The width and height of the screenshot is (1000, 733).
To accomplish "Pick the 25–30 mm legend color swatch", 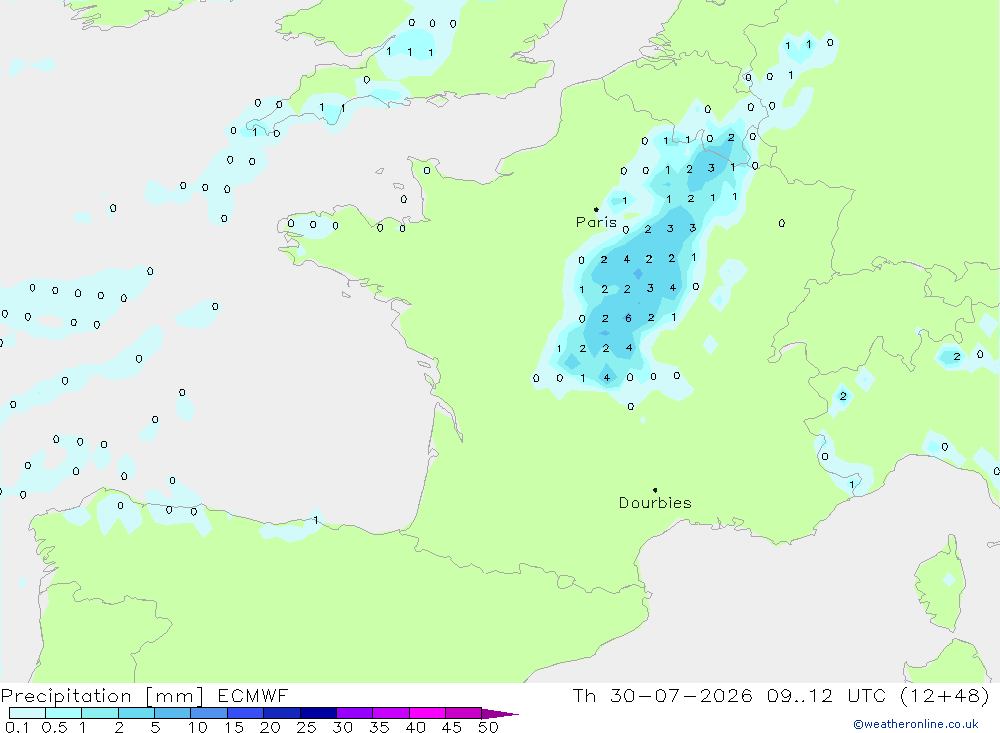I will tap(318, 713).
